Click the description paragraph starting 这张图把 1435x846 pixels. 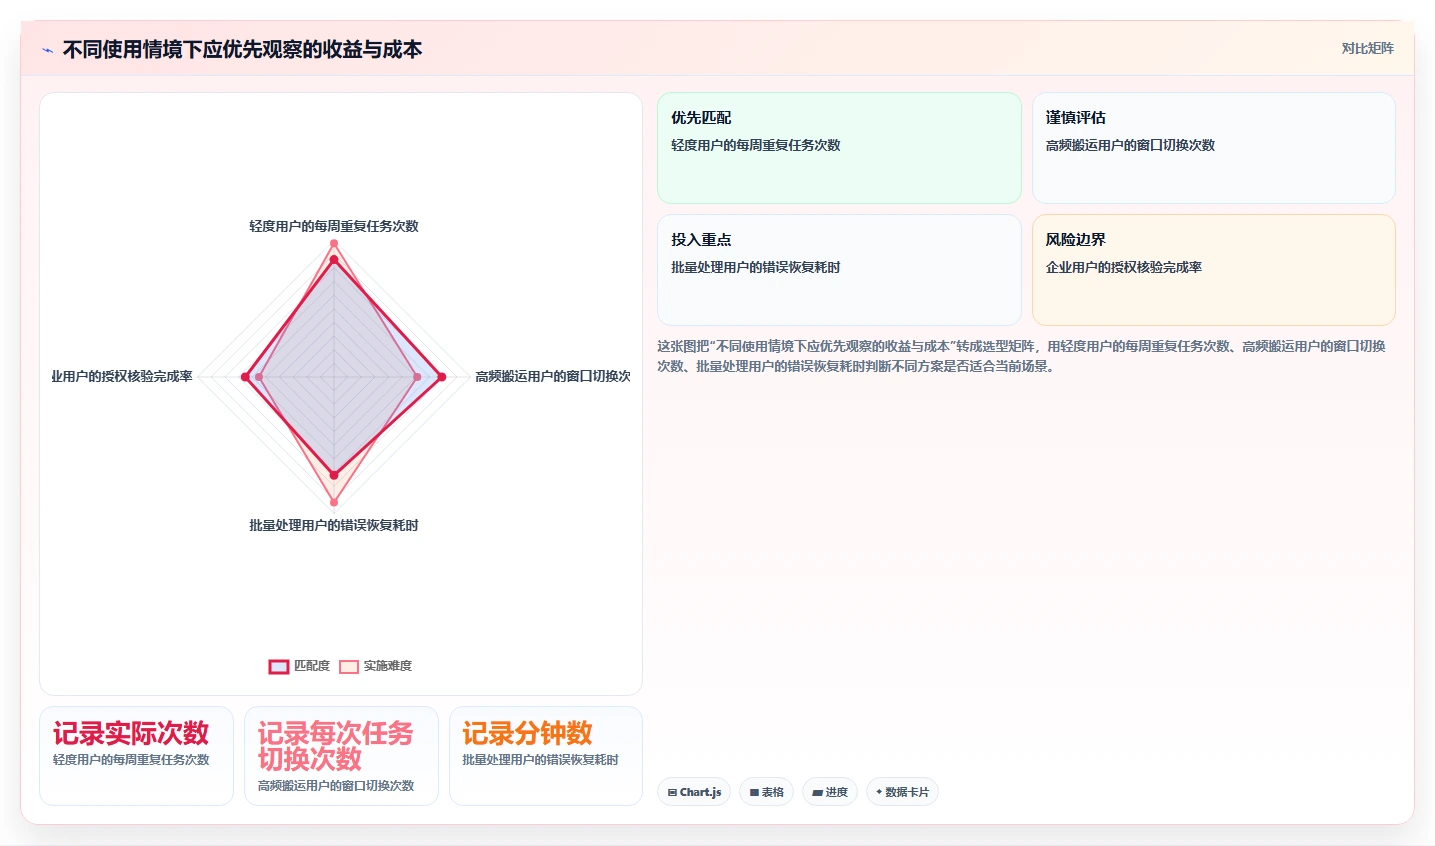click(1022, 356)
